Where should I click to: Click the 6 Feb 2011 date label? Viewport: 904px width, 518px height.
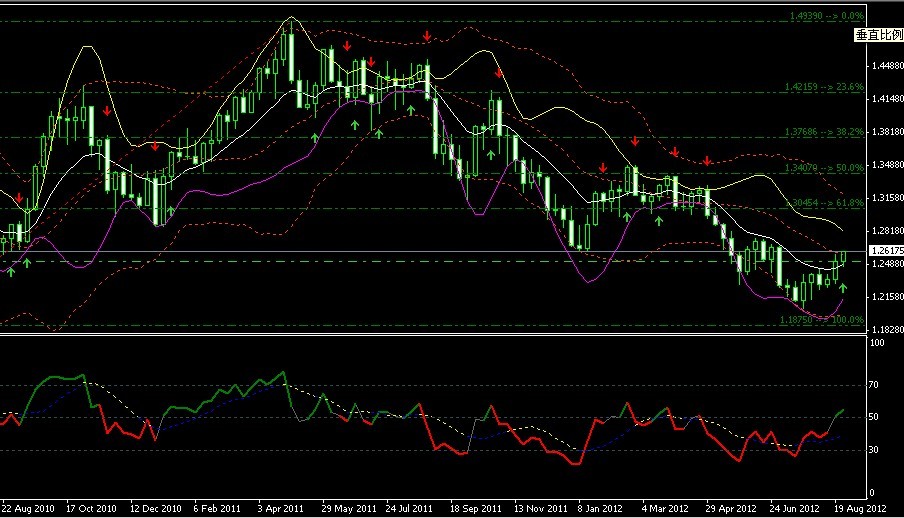pos(217,509)
